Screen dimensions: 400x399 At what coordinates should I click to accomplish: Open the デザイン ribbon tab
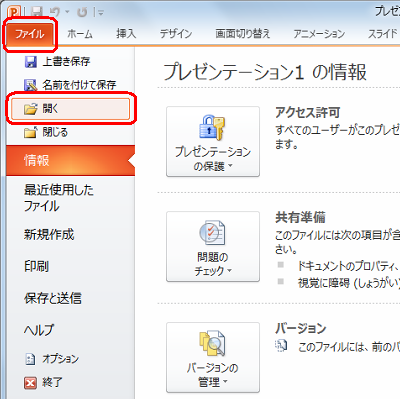[176, 34]
